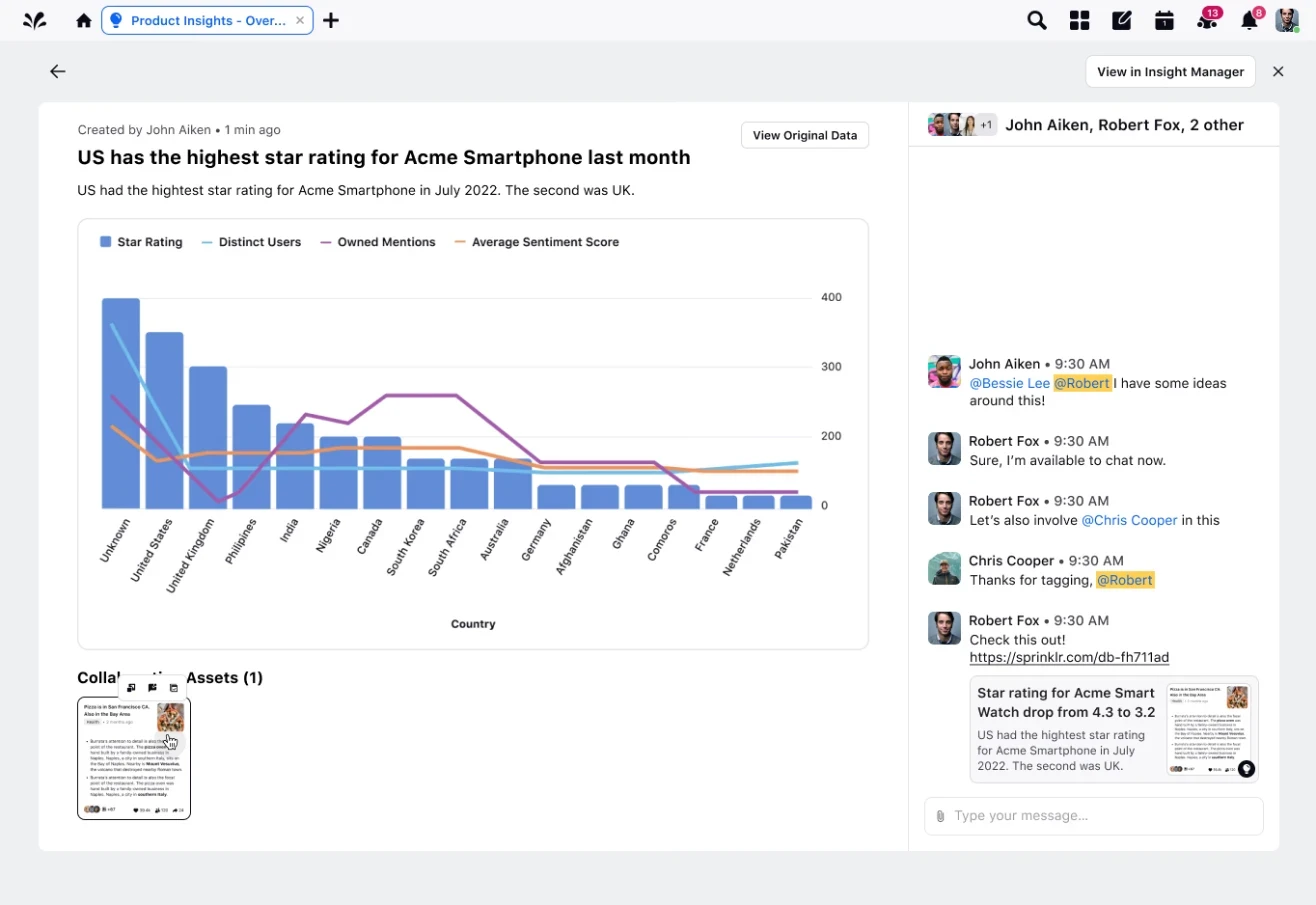This screenshot has width=1316, height=905.
Task: Open the notifications bell with the 8 badge
Action: click(x=1251, y=19)
